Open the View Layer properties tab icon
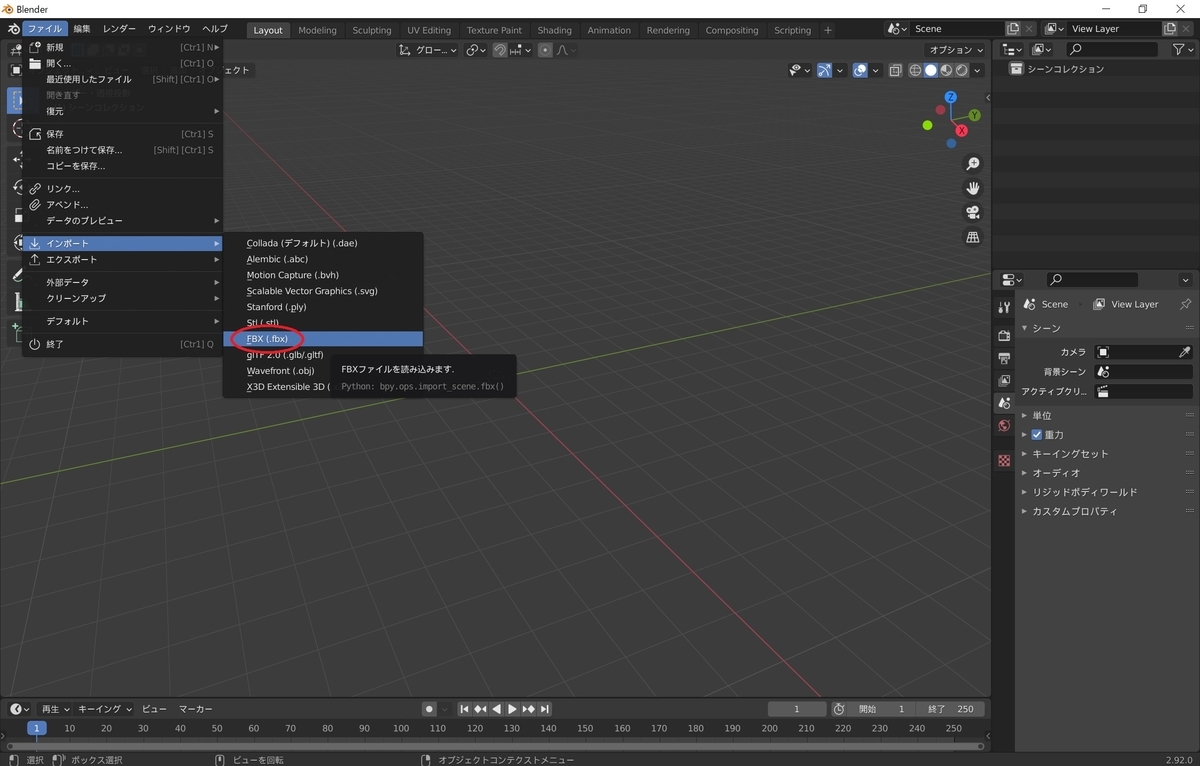This screenshot has width=1200, height=766. [x=1004, y=381]
